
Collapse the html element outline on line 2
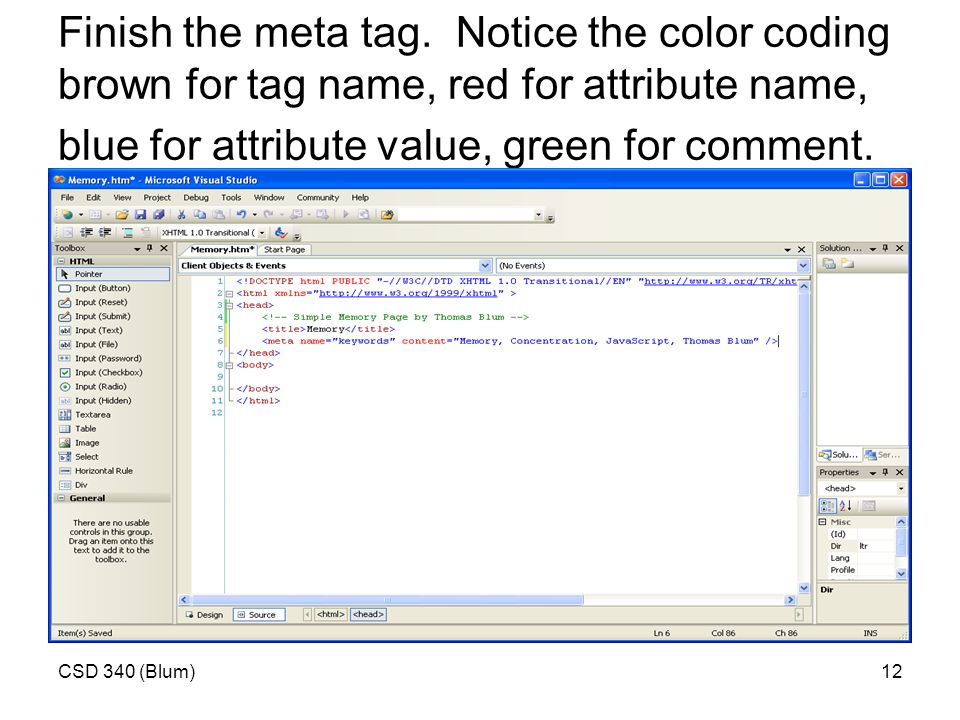[x=229, y=294]
